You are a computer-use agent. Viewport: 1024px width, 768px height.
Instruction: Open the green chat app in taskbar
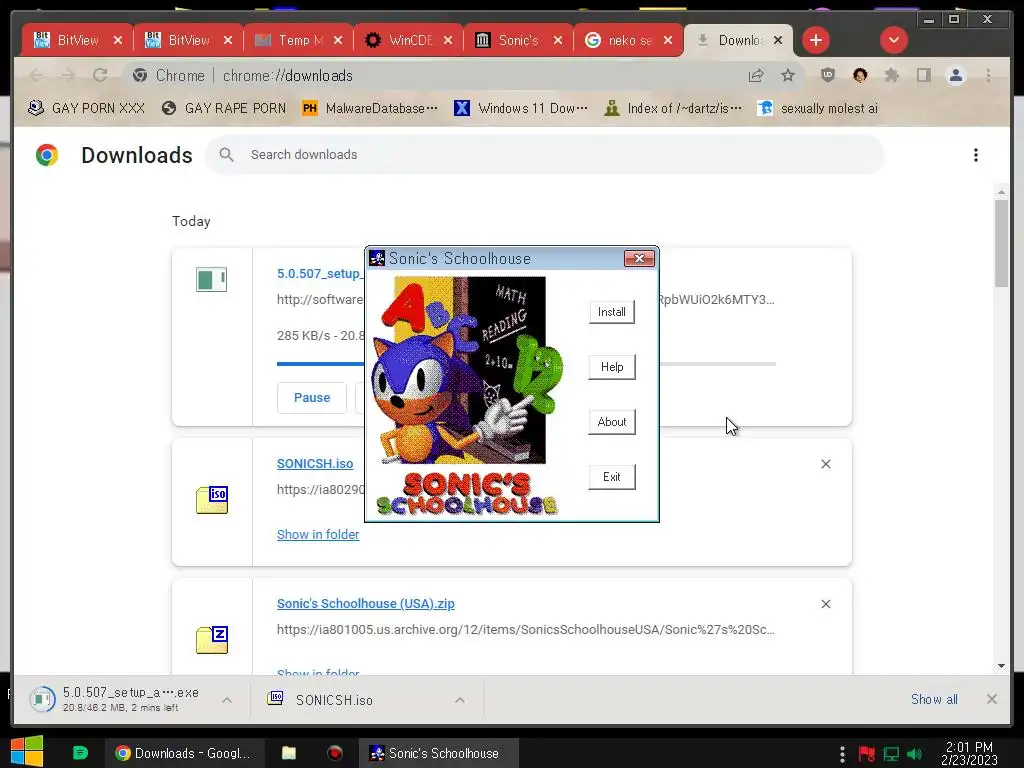tap(80, 753)
